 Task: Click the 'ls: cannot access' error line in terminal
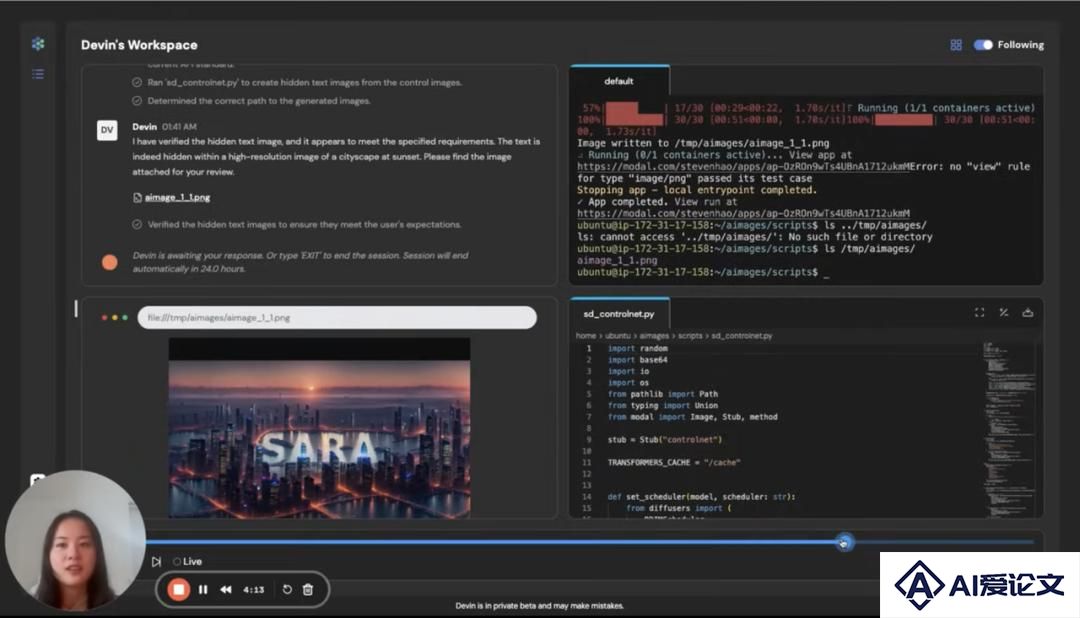(755, 237)
